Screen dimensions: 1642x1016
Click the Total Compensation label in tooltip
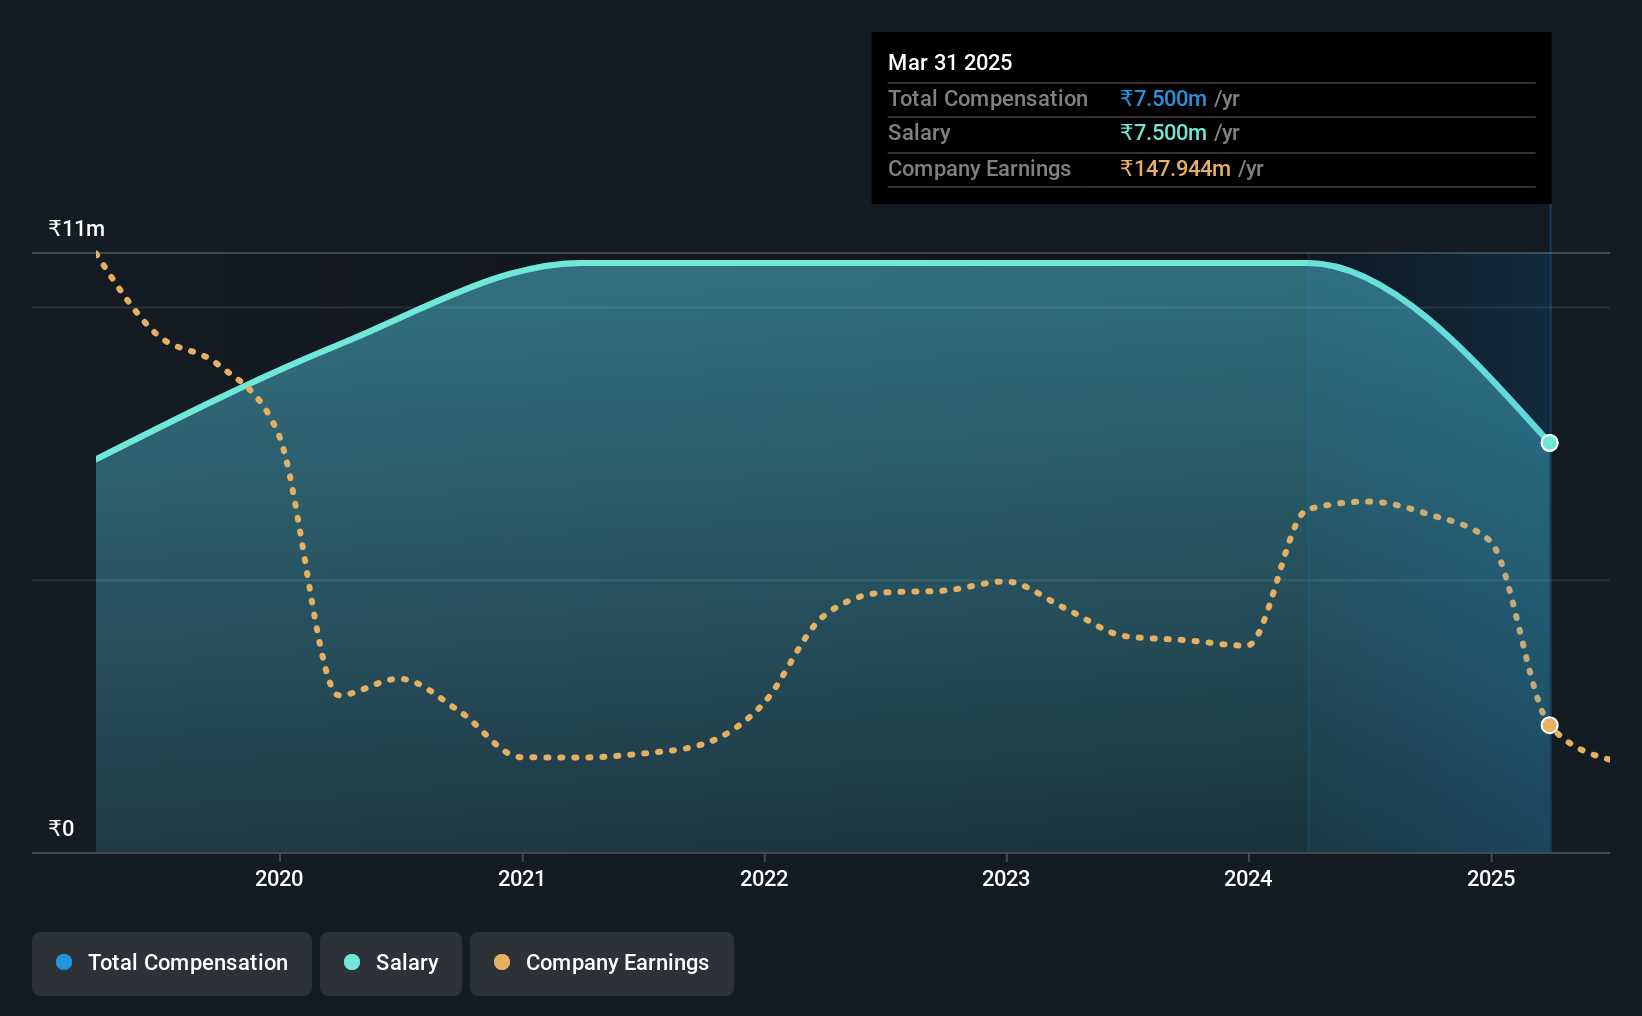[x=988, y=98]
